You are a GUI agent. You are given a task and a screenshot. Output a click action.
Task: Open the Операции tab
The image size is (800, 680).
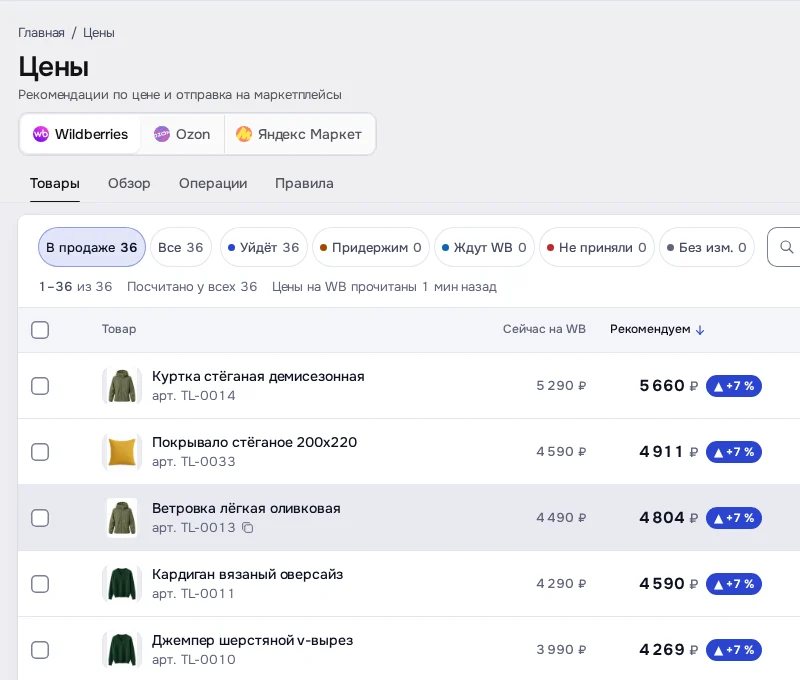point(213,184)
